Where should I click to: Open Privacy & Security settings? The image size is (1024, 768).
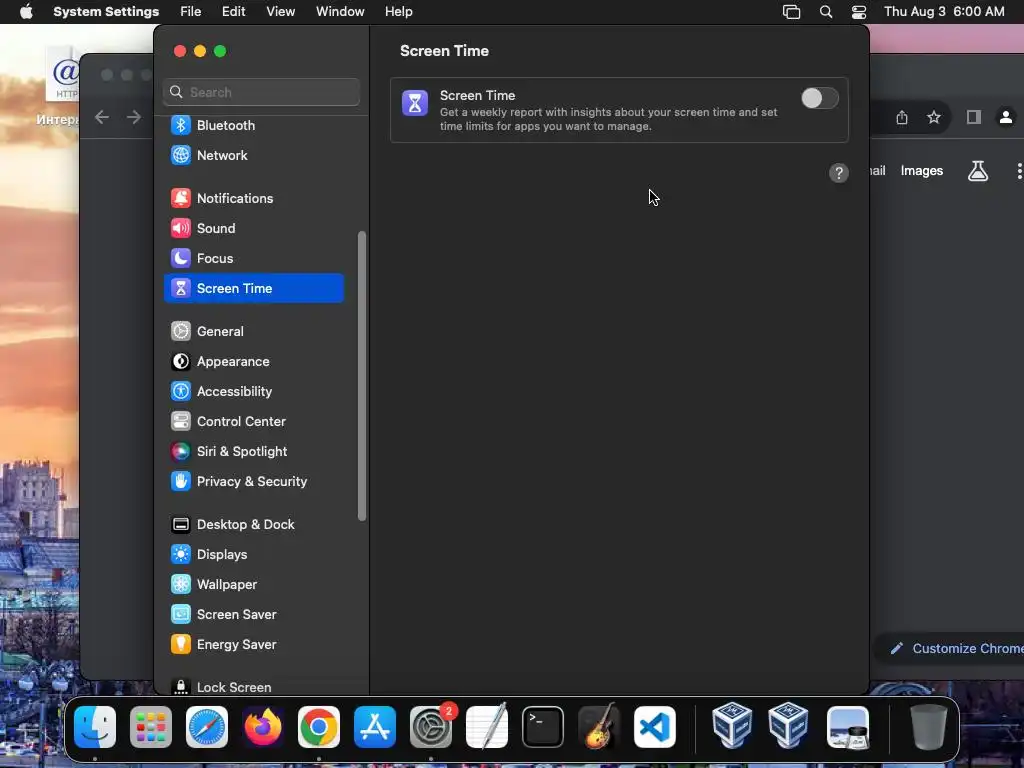pyautogui.click(x=254, y=482)
